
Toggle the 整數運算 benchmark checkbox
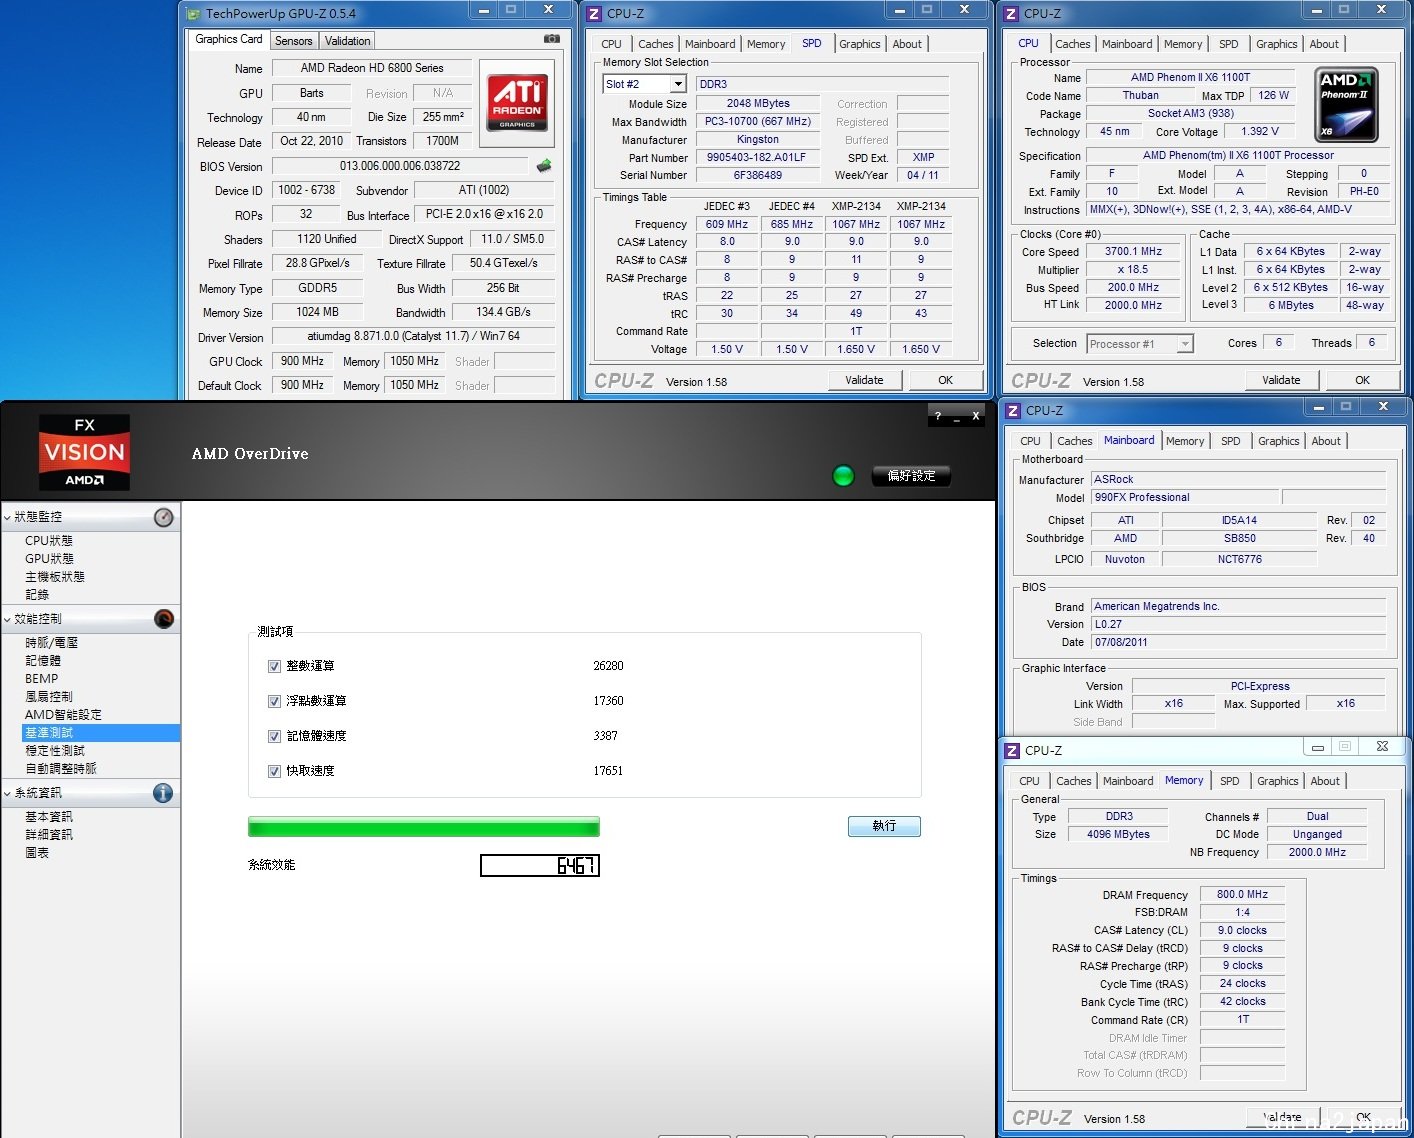274,666
